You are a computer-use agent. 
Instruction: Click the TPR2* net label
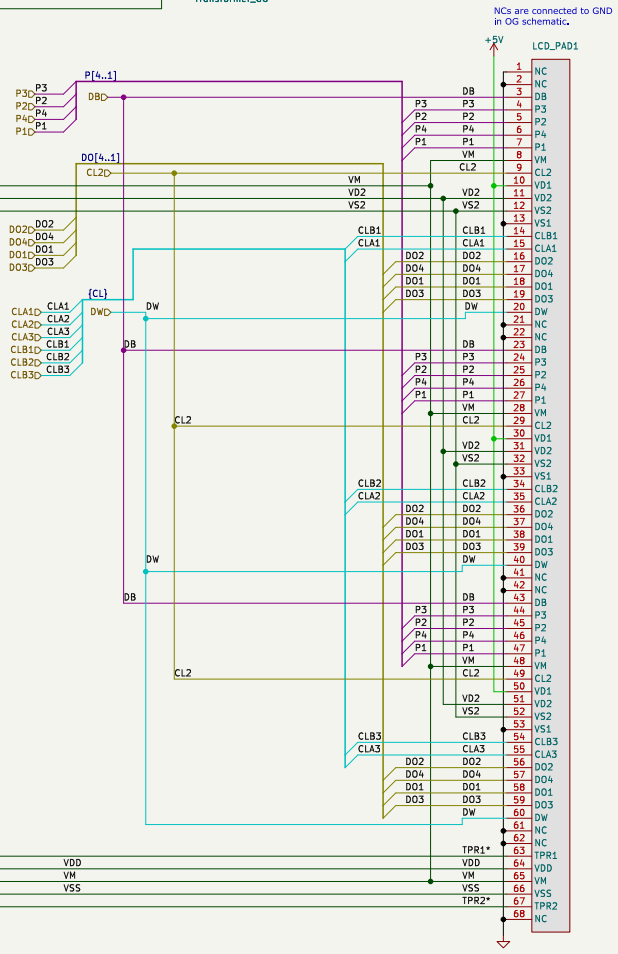tap(476, 901)
